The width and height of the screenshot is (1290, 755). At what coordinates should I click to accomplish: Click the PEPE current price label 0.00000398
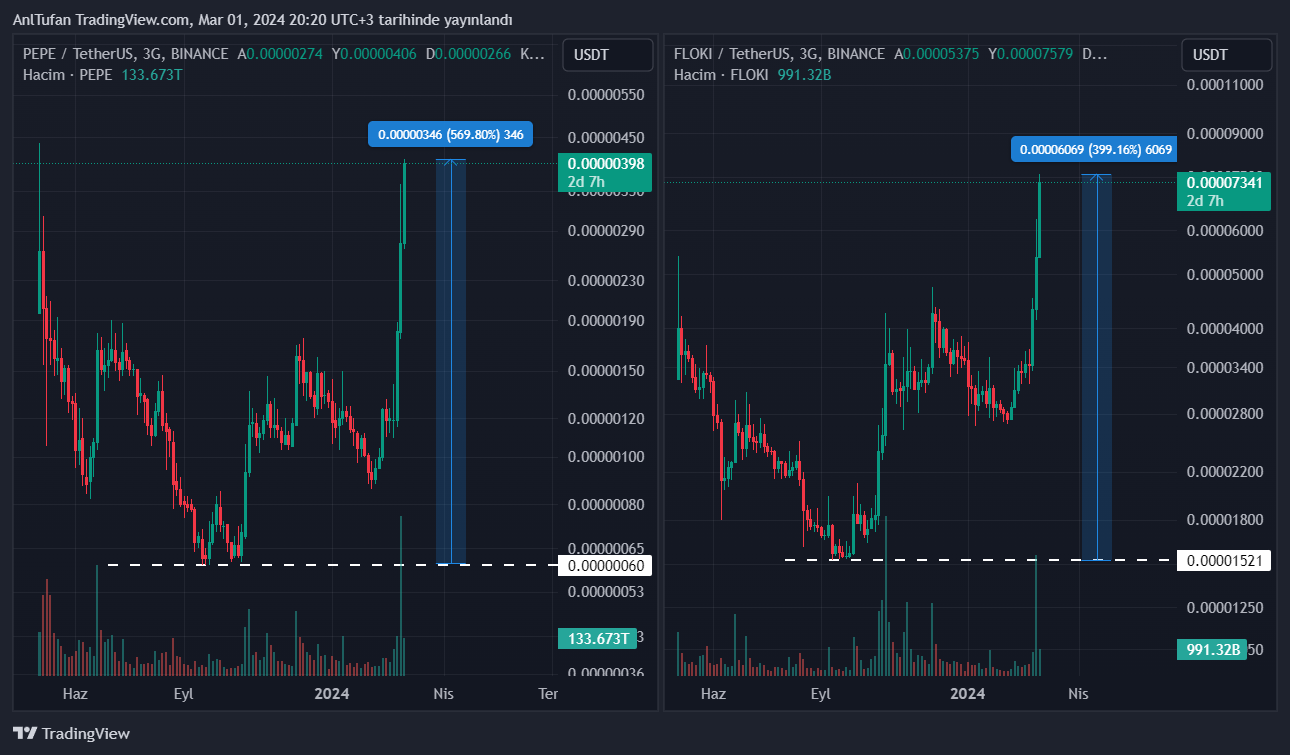(606, 163)
